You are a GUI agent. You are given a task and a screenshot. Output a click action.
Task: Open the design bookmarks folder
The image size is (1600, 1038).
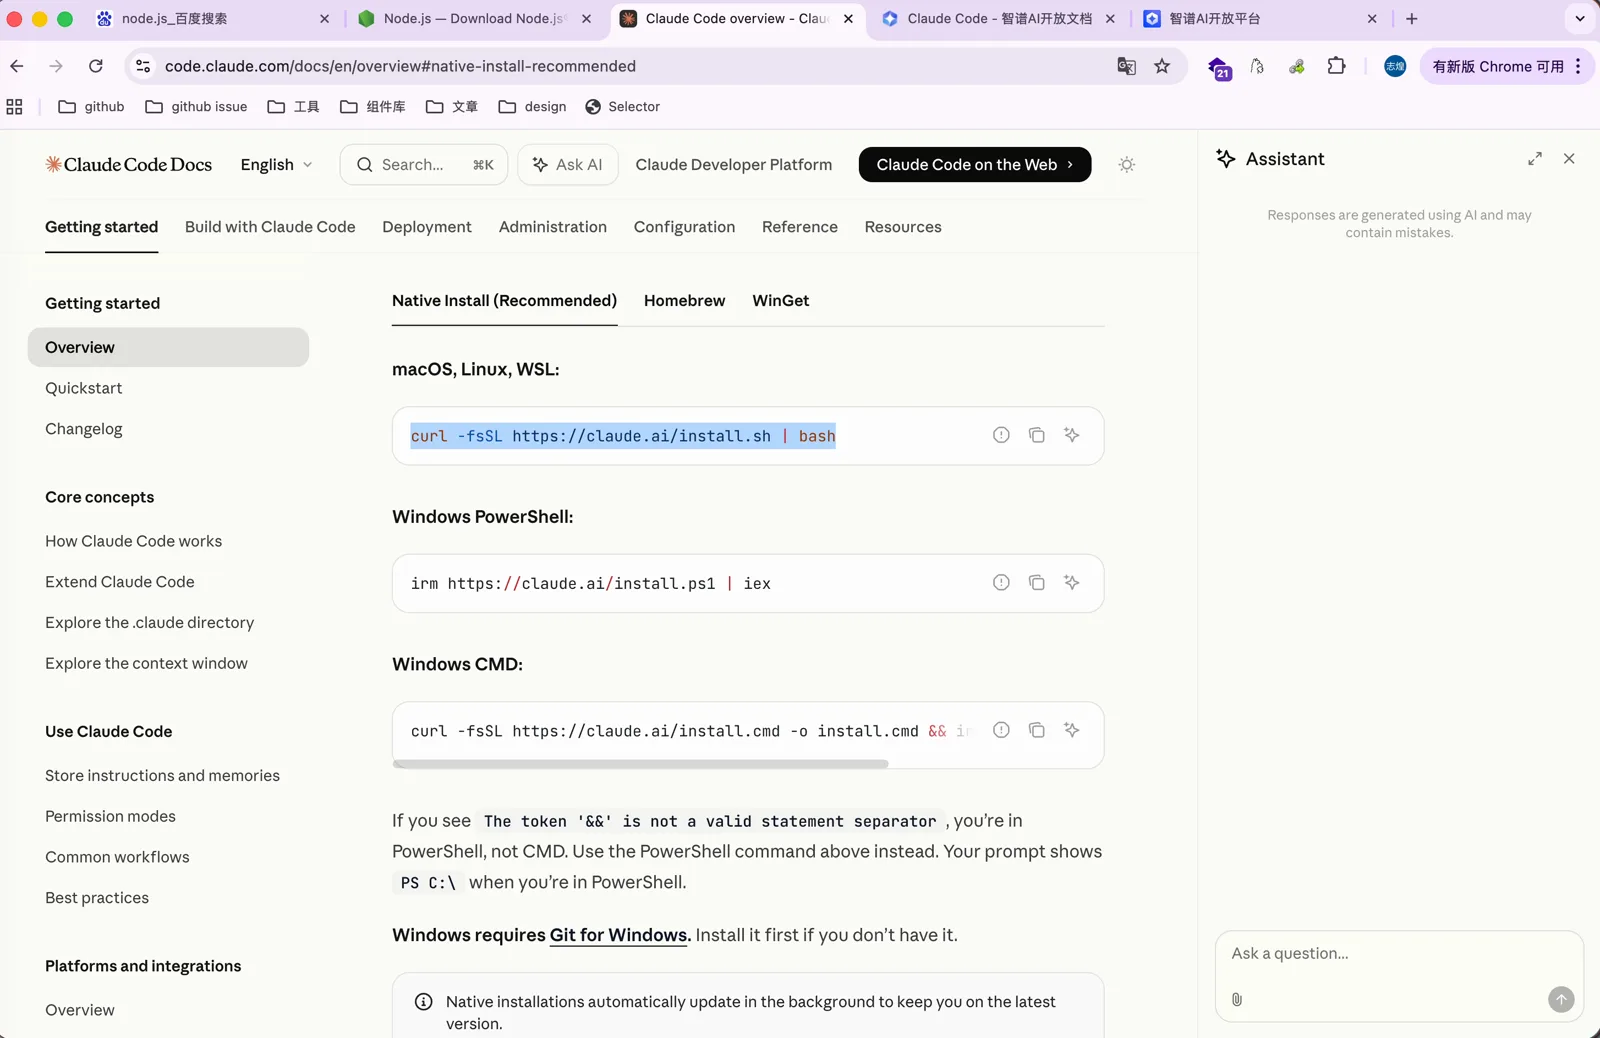[532, 107]
